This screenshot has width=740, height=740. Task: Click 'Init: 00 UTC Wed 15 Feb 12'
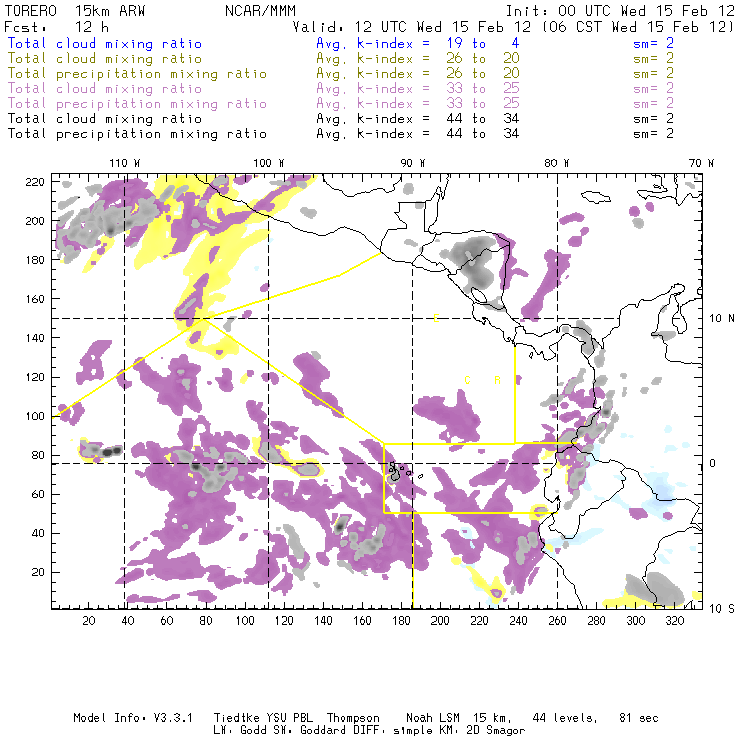pyautogui.click(x=620, y=11)
